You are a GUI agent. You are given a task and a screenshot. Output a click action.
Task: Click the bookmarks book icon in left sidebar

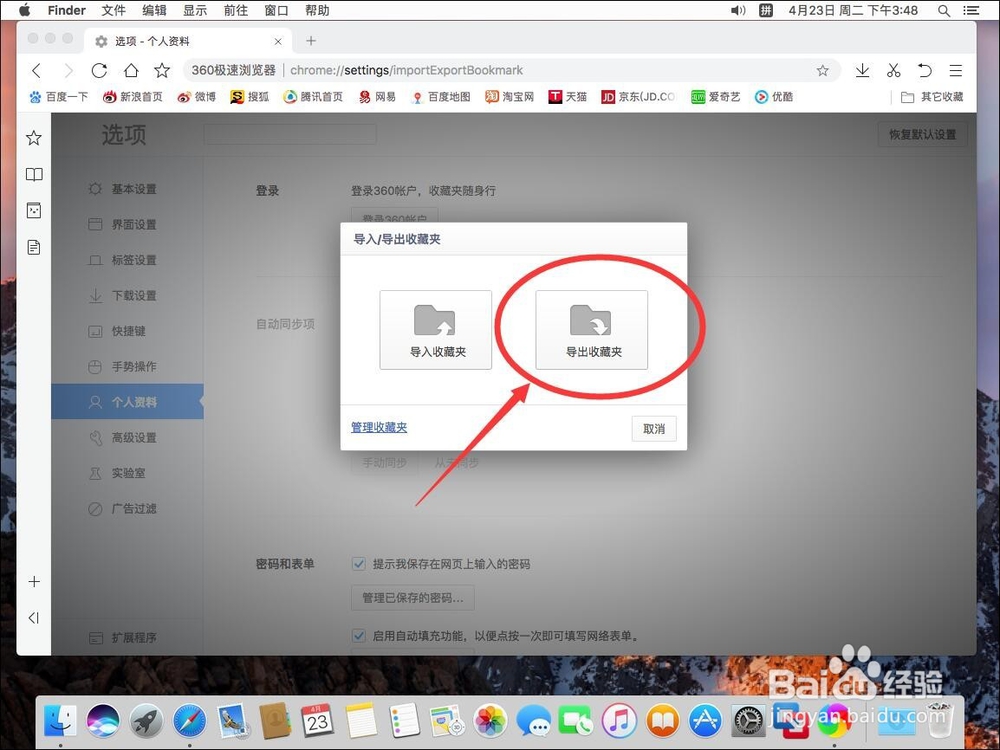coord(33,174)
